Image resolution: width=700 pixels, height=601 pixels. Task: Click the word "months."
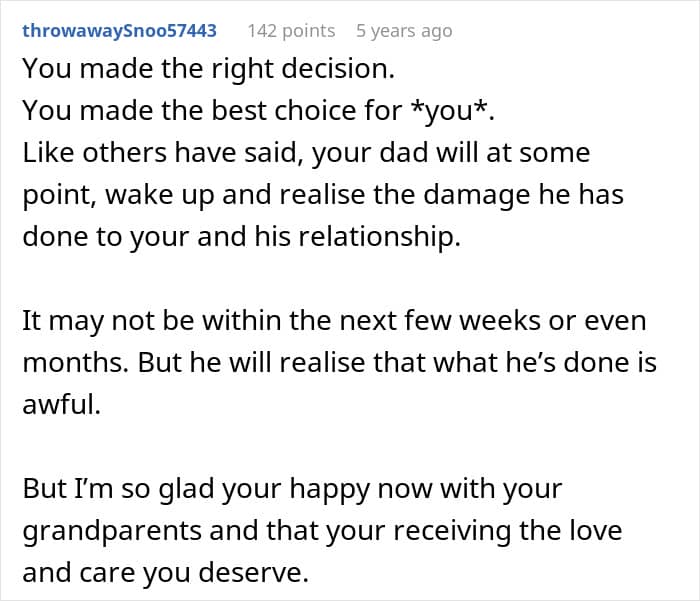tap(74, 362)
